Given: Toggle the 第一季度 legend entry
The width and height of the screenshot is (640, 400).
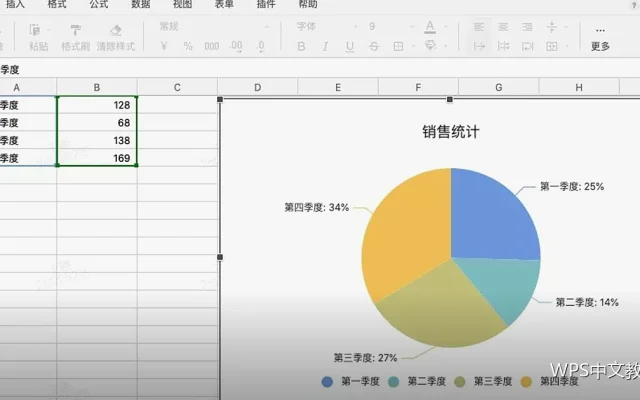Looking at the screenshot, I should tap(351, 382).
